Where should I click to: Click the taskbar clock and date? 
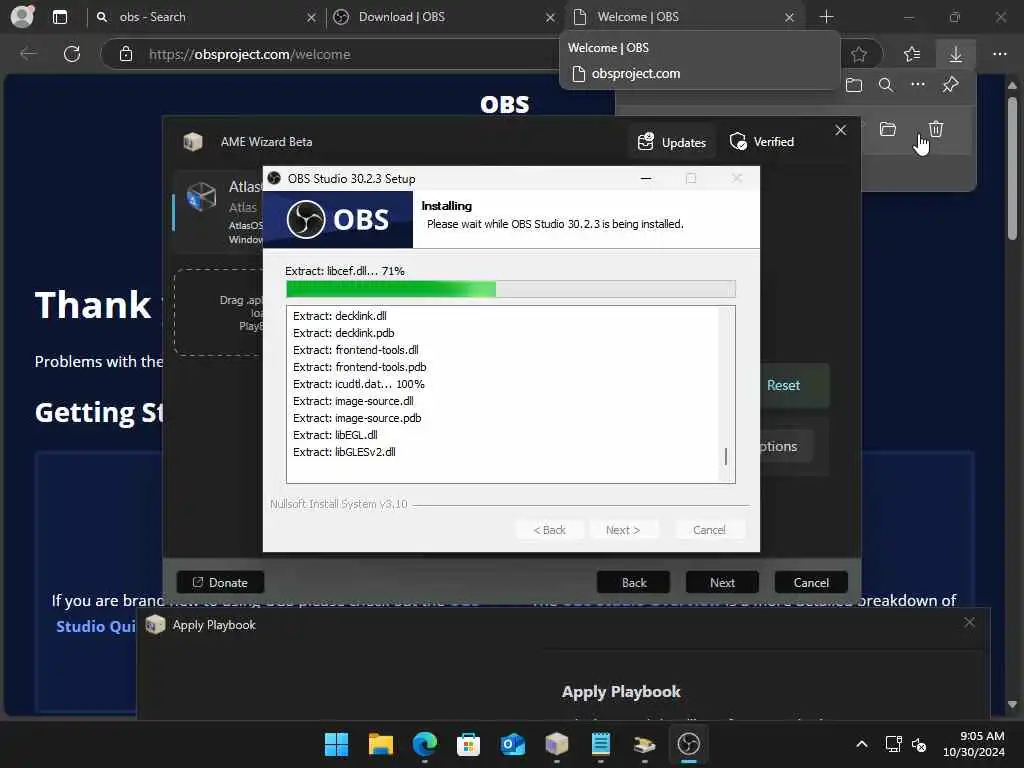974,744
